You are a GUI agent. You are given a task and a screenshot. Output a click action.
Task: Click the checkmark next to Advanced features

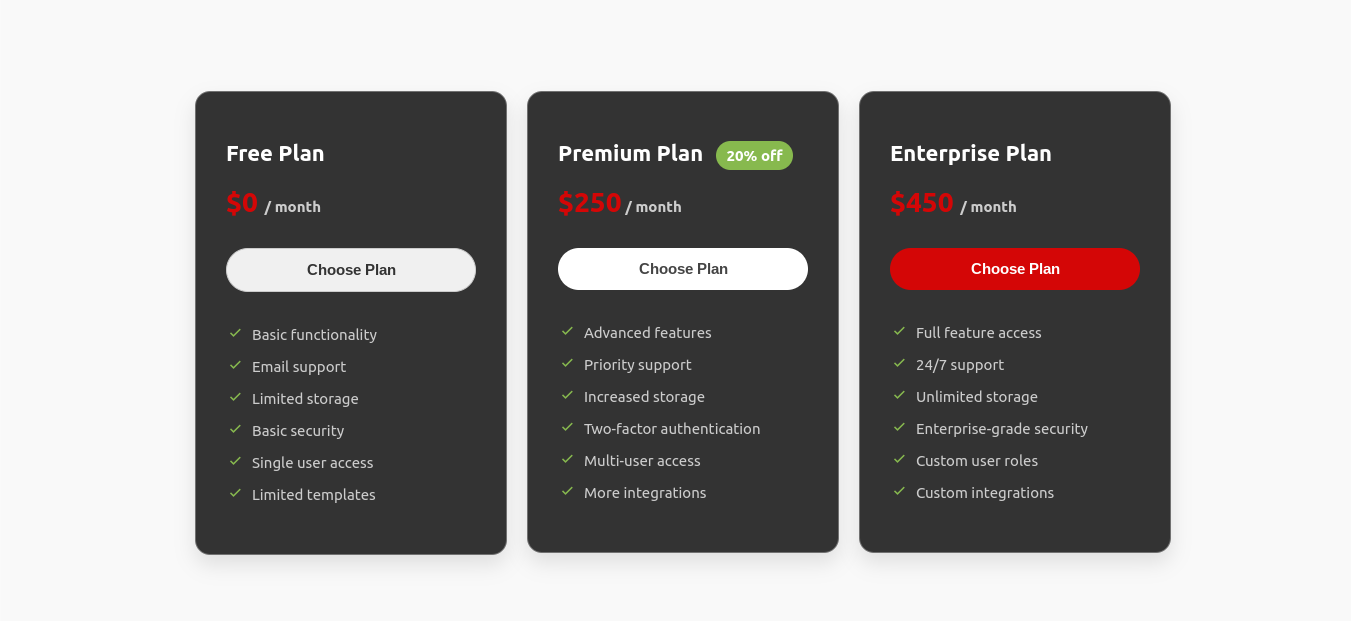click(x=568, y=332)
